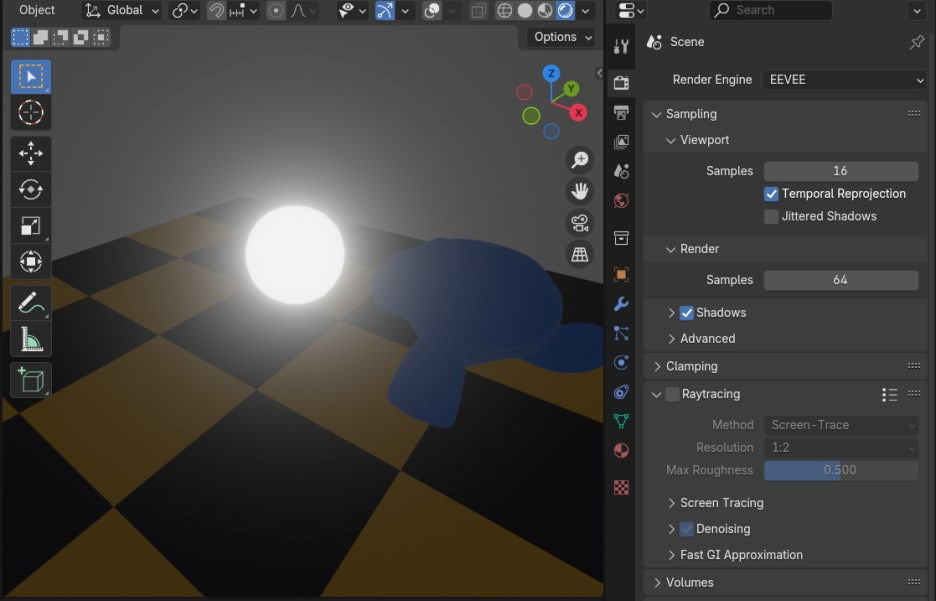Open the Options dropdown

pyautogui.click(x=561, y=37)
